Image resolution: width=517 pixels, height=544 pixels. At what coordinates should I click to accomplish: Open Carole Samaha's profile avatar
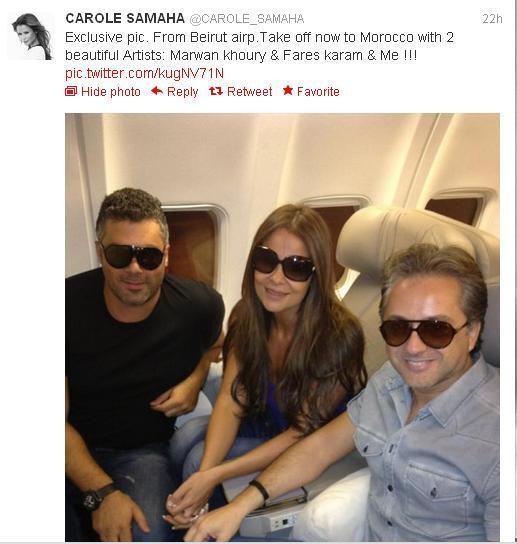coord(32,36)
